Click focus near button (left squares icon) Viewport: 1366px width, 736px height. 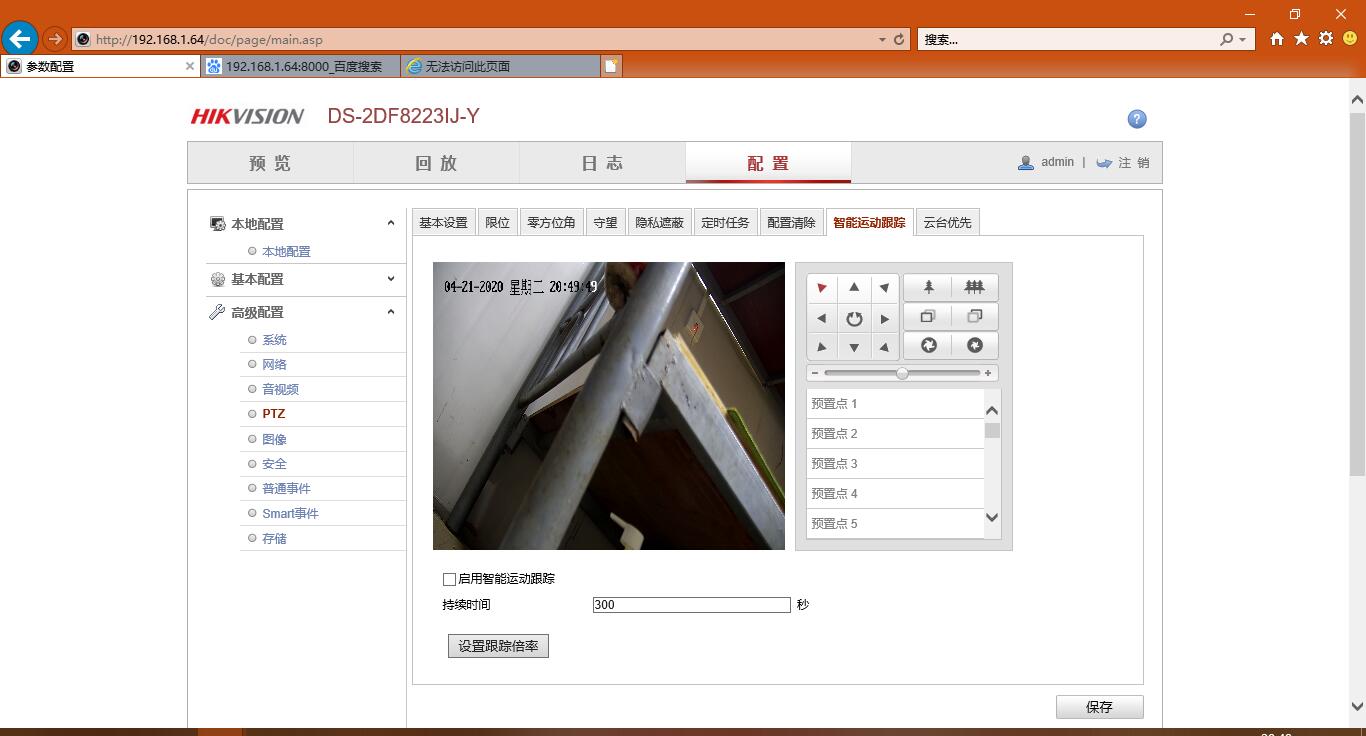(x=928, y=316)
